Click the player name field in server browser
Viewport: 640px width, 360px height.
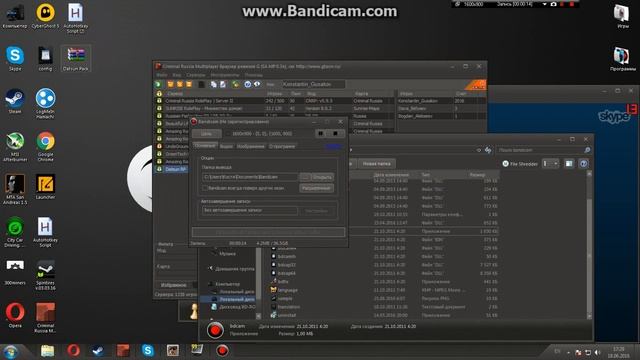point(313,84)
